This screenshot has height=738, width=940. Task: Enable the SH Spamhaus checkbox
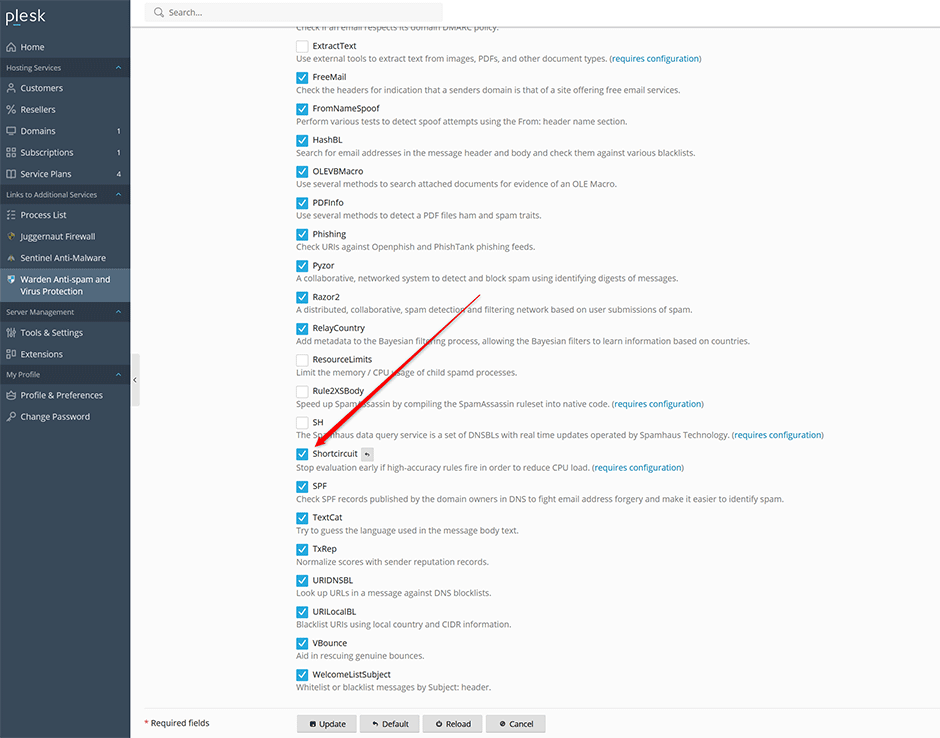302,423
